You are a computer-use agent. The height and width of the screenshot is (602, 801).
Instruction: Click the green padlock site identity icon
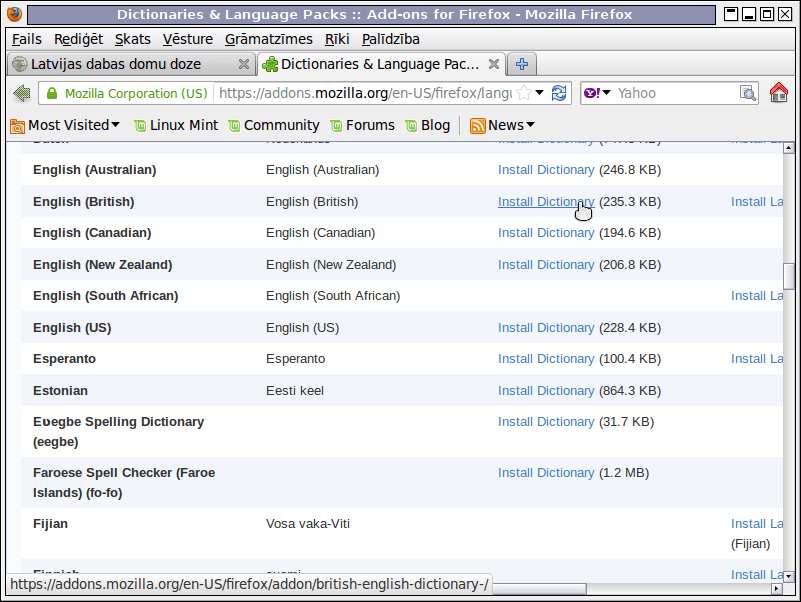52,94
